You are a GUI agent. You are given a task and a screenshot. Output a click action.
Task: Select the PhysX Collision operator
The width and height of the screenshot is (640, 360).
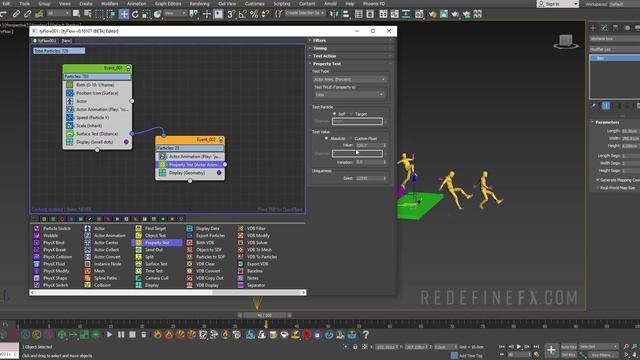pyautogui.click(x=57, y=257)
